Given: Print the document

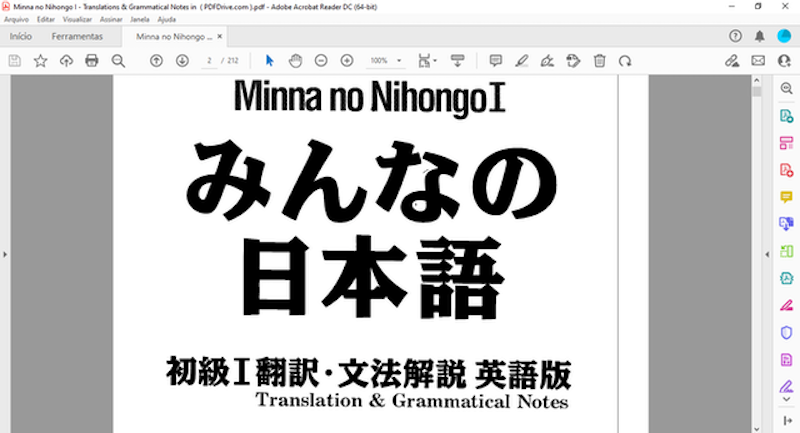Looking at the screenshot, I should 92,61.
